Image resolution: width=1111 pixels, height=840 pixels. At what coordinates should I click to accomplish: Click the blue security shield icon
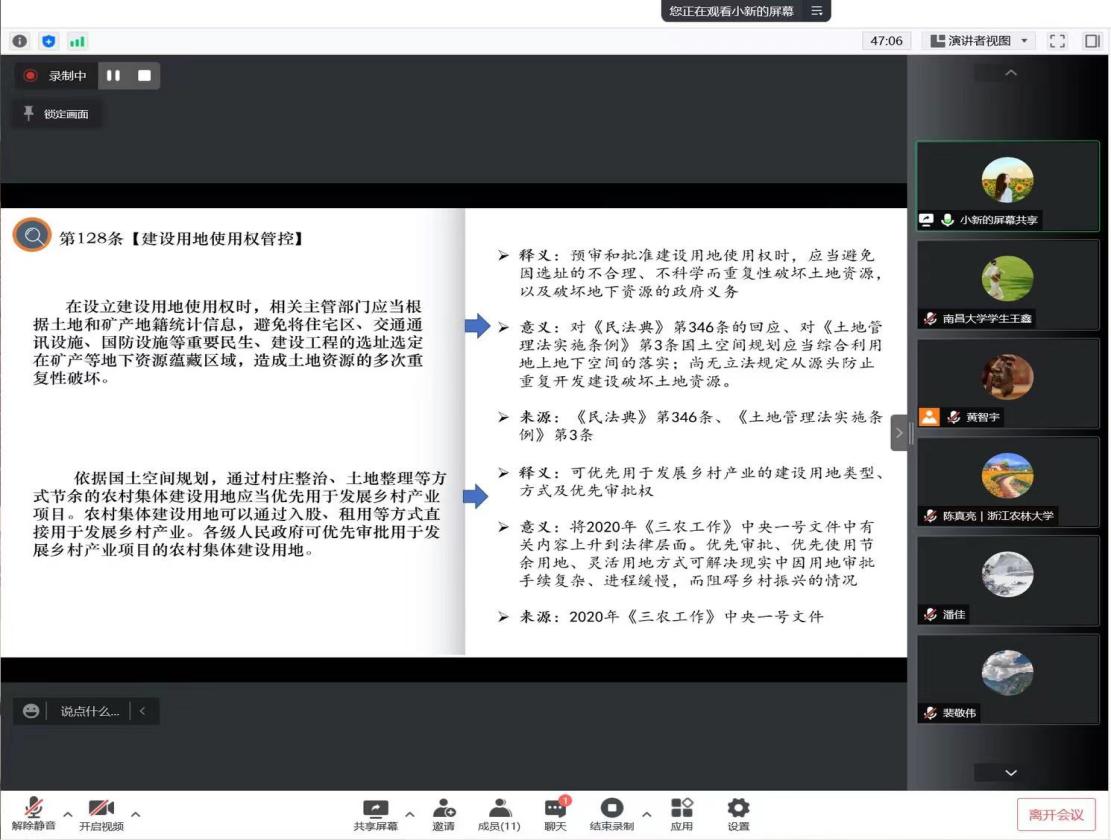(x=48, y=41)
